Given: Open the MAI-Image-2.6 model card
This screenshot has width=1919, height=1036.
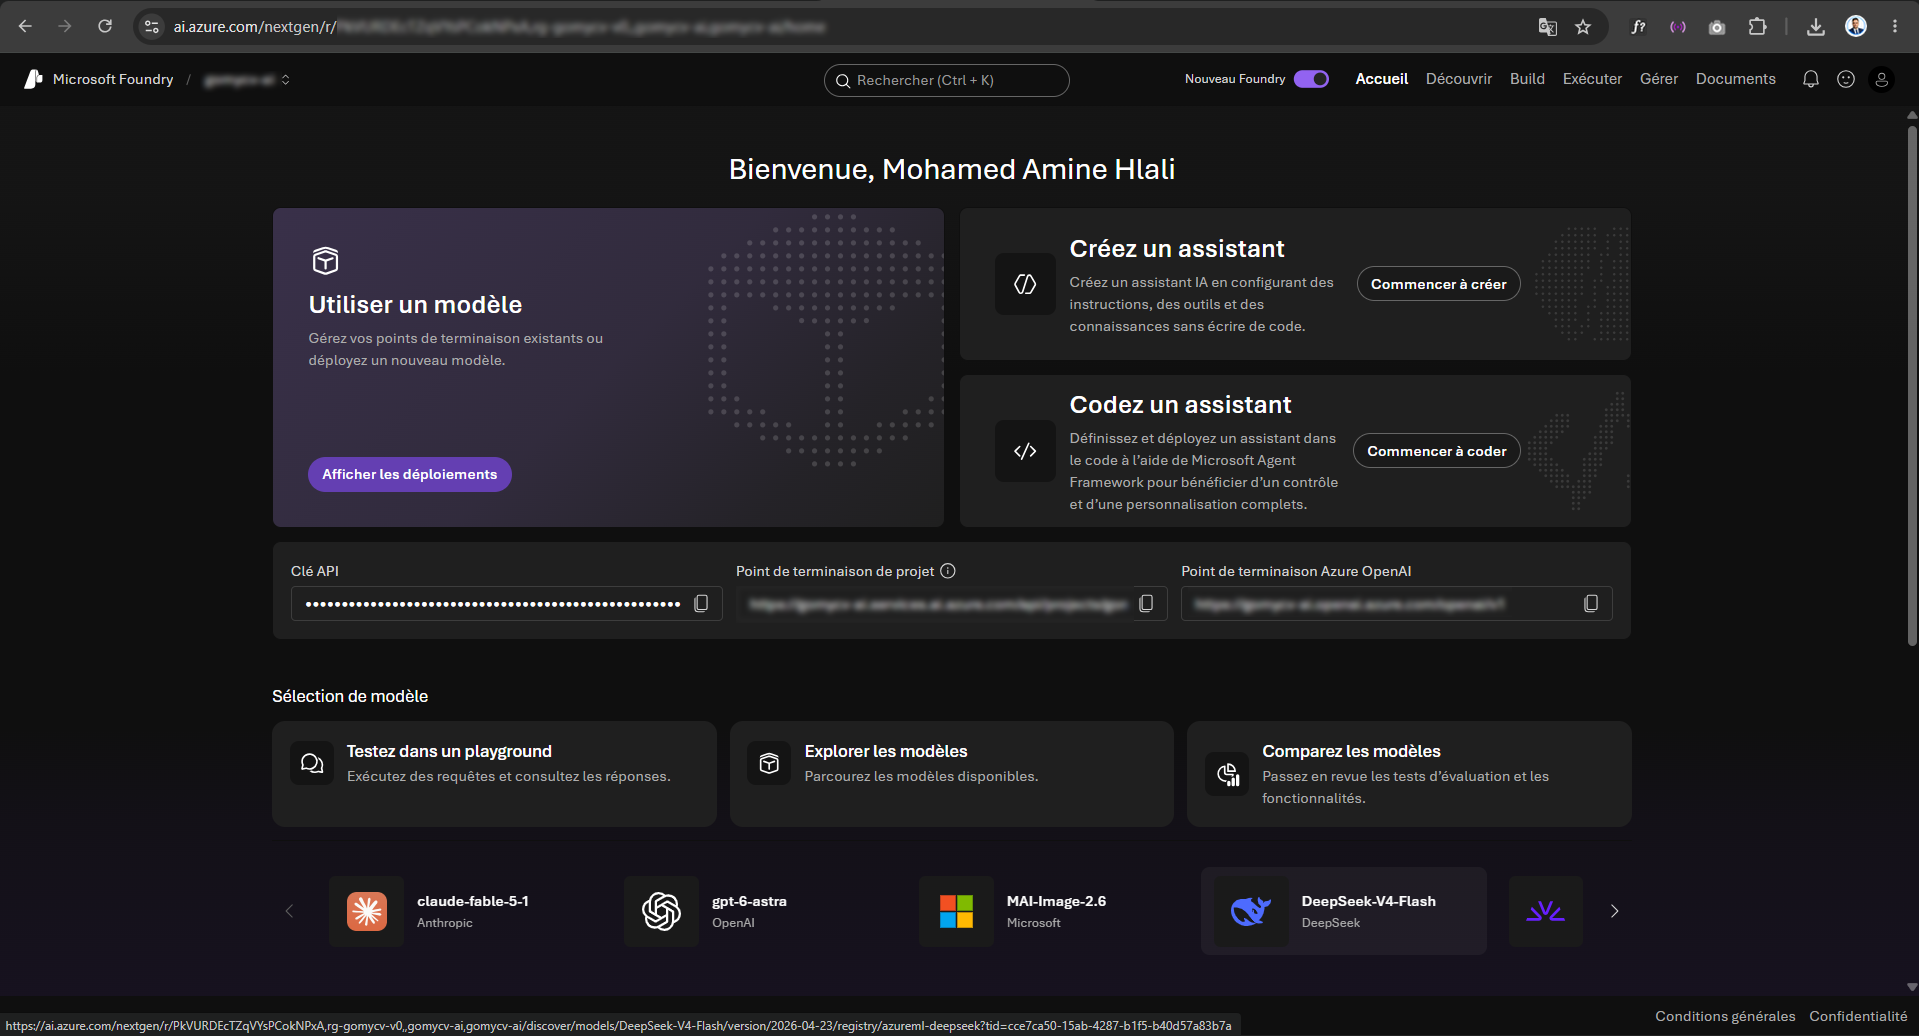Looking at the screenshot, I should point(1050,911).
